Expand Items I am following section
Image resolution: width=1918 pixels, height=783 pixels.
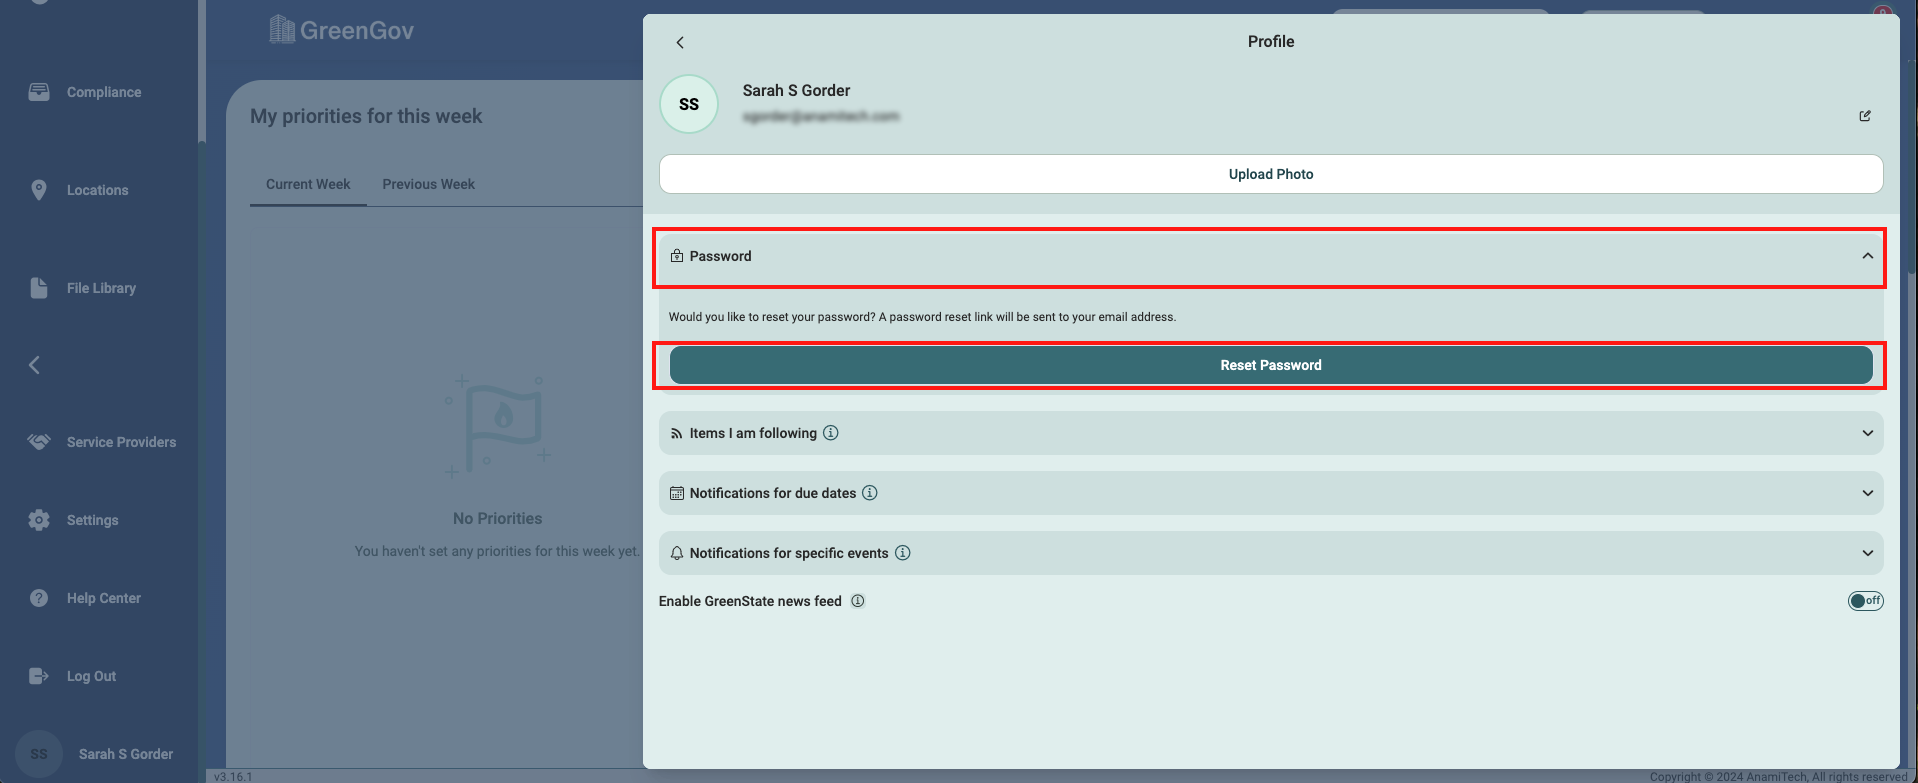coord(1867,433)
